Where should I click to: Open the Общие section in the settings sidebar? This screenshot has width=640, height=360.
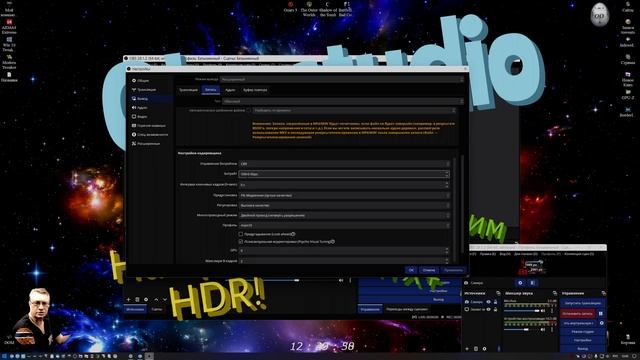(x=150, y=80)
